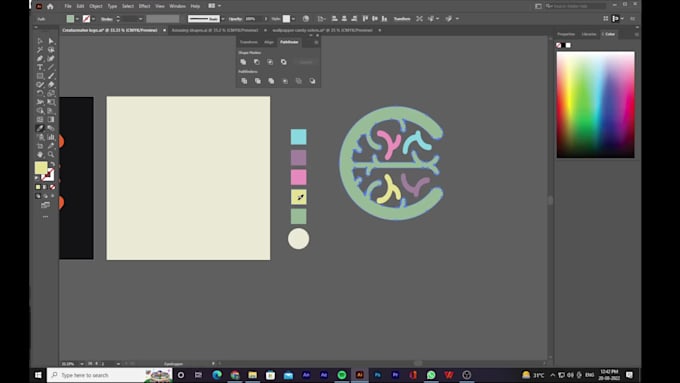The height and width of the screenshot is (383, 680).
Task: Click the Intersect shape mode icon
Action: (270, 62)
